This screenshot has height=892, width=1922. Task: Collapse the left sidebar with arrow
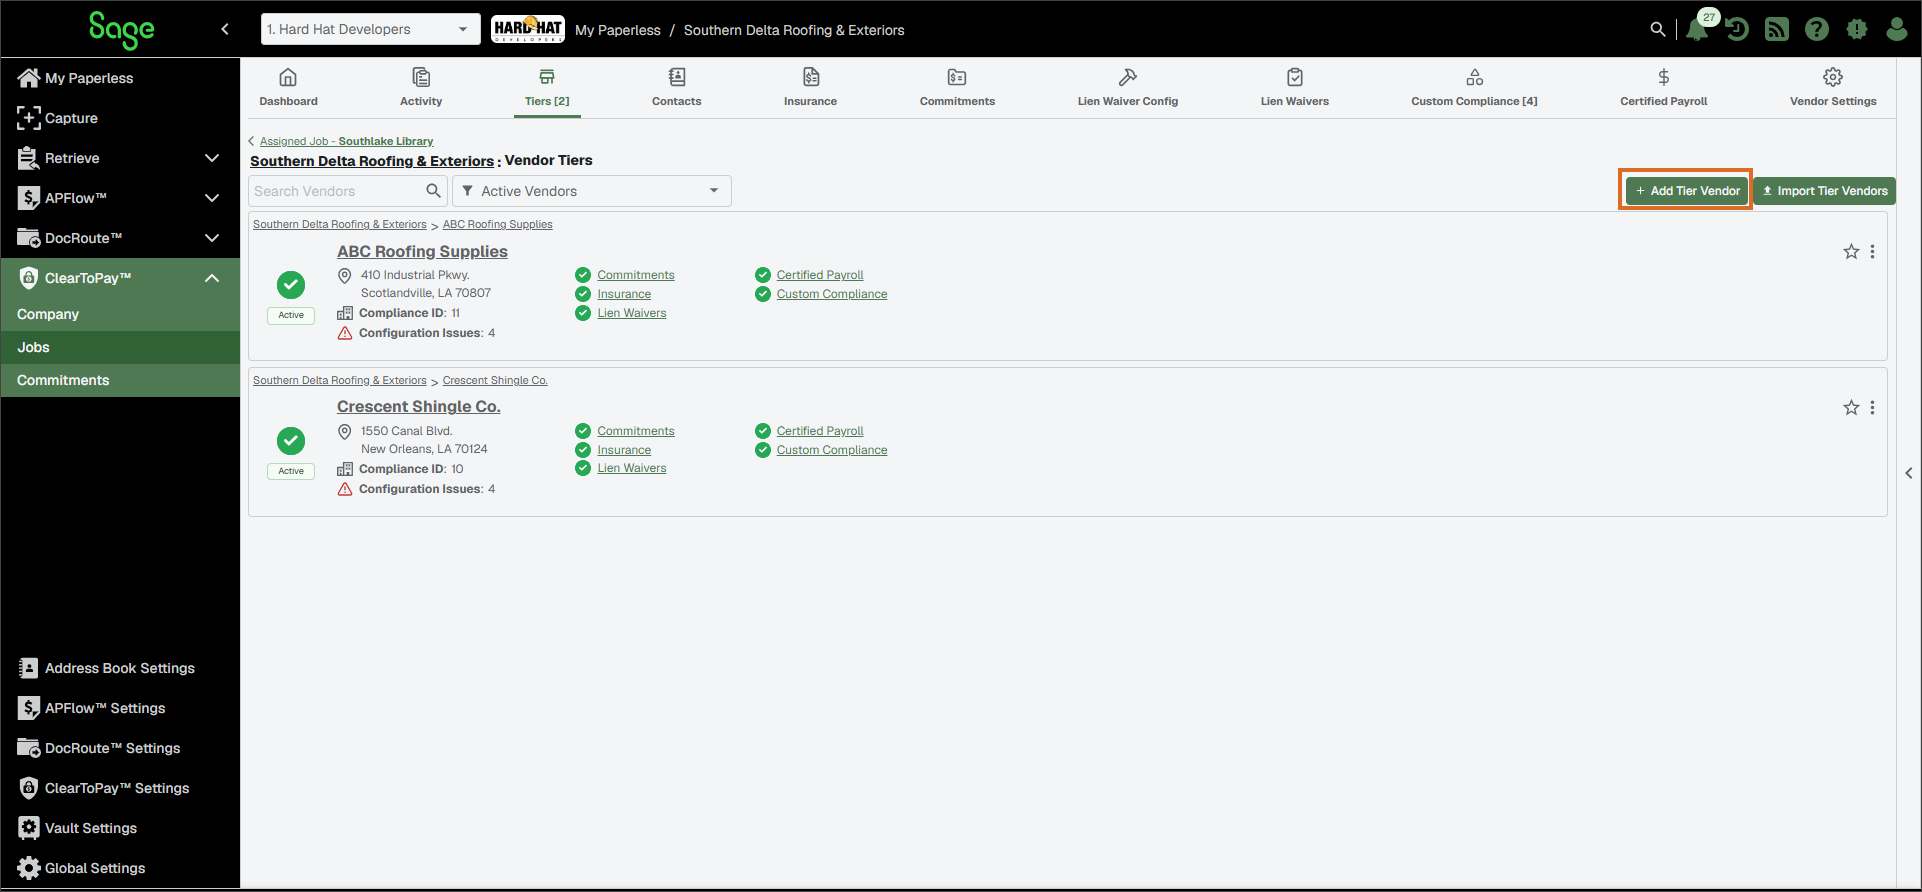click(x=225, y=29)
